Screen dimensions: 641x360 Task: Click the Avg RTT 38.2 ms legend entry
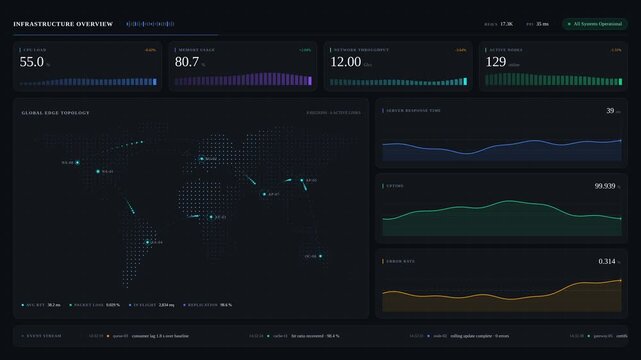41,305
